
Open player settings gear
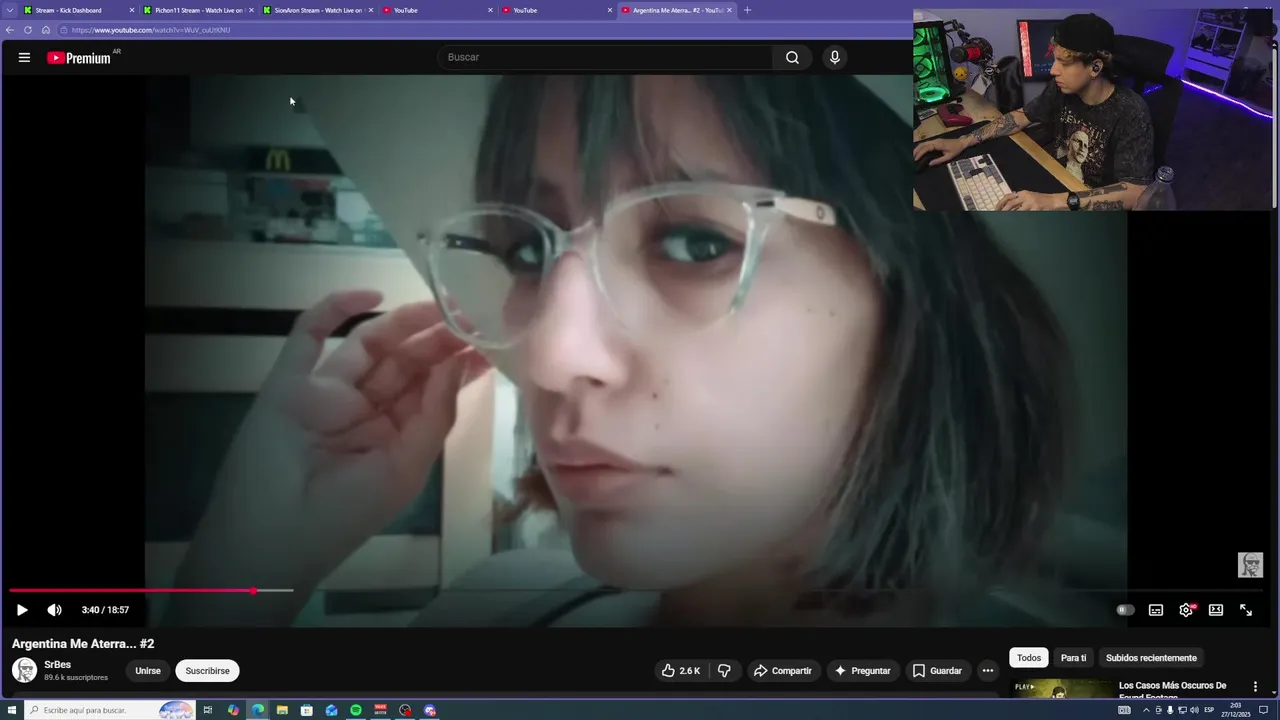pos(1186,610)
